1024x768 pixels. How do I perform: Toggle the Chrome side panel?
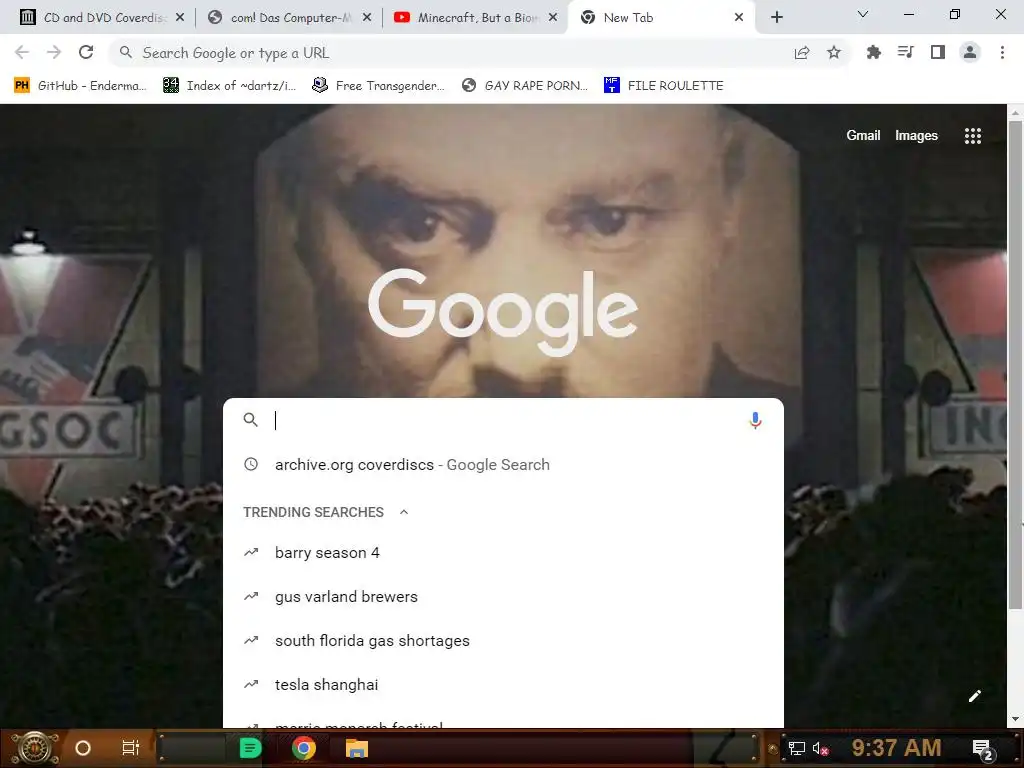938,53
